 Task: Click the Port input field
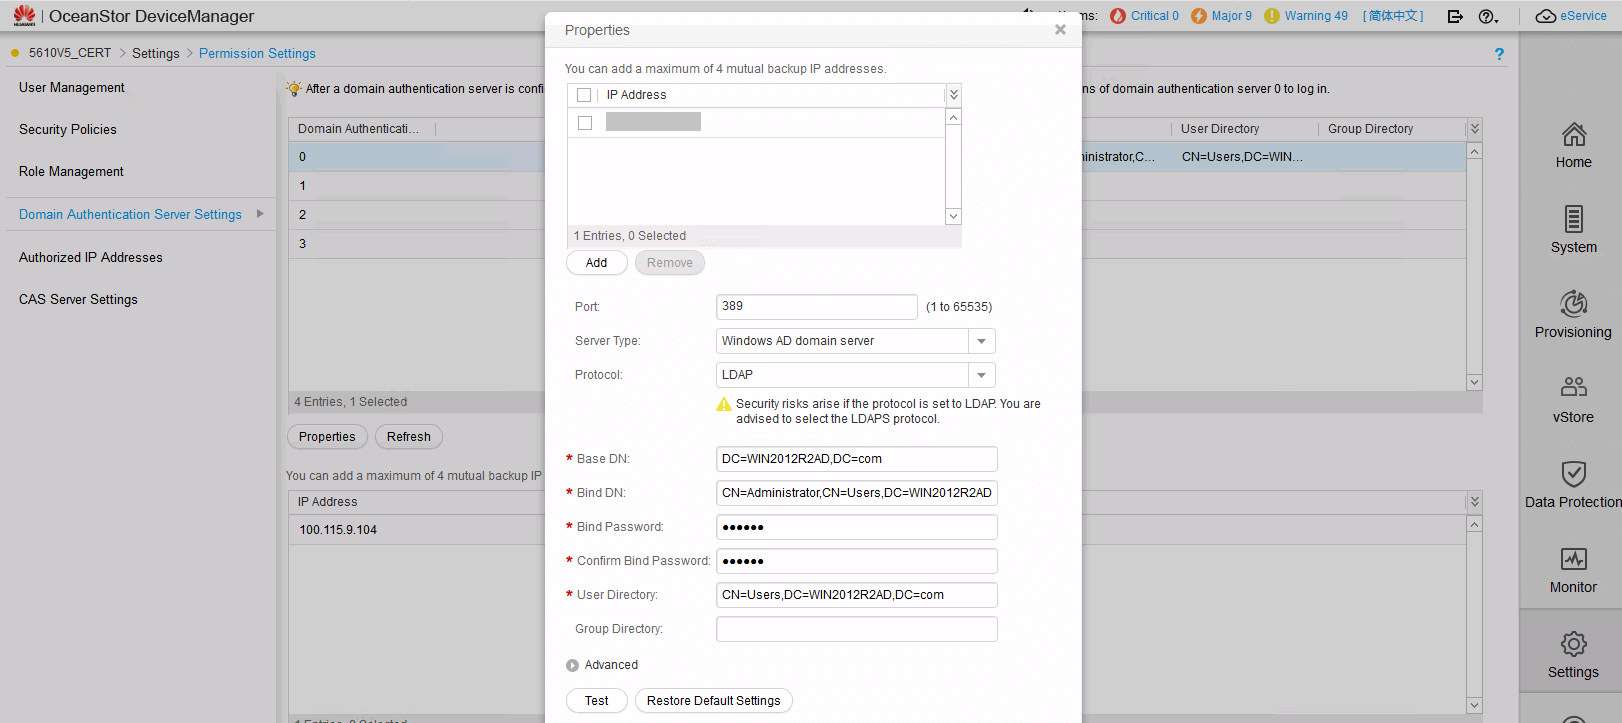click(816, 307)
